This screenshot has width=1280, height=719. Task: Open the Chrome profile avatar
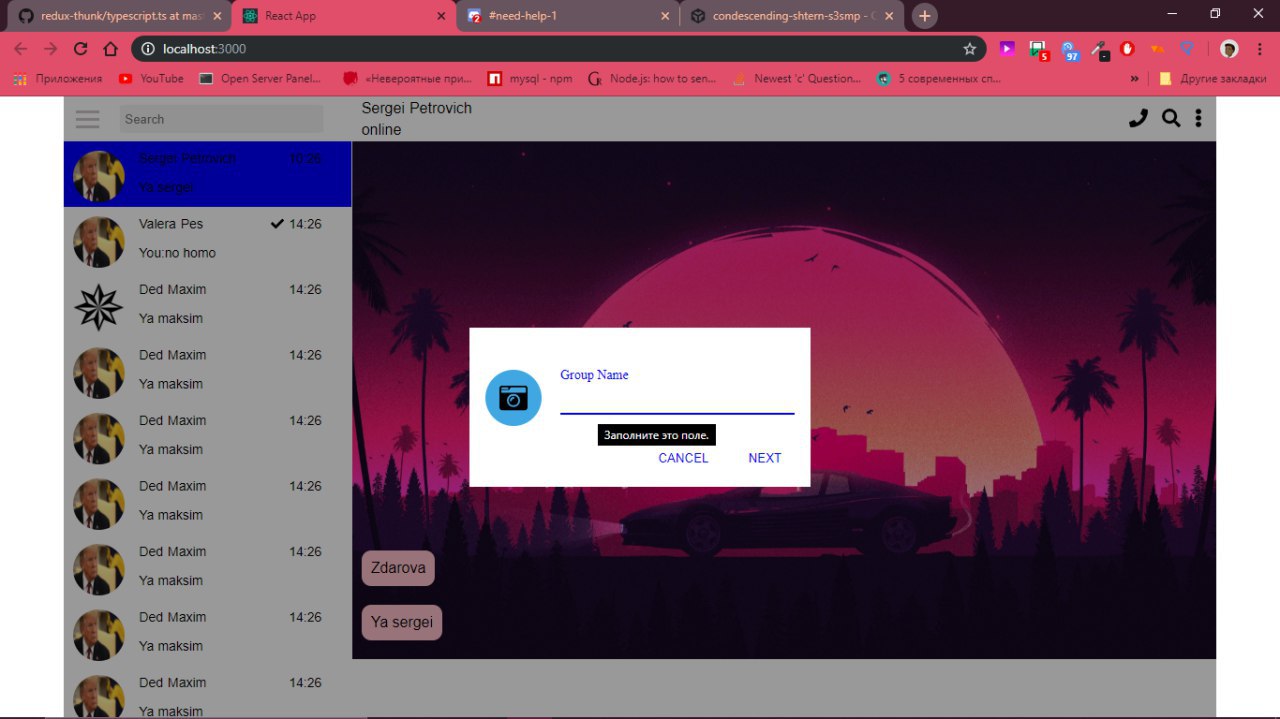pos(1229,49)
